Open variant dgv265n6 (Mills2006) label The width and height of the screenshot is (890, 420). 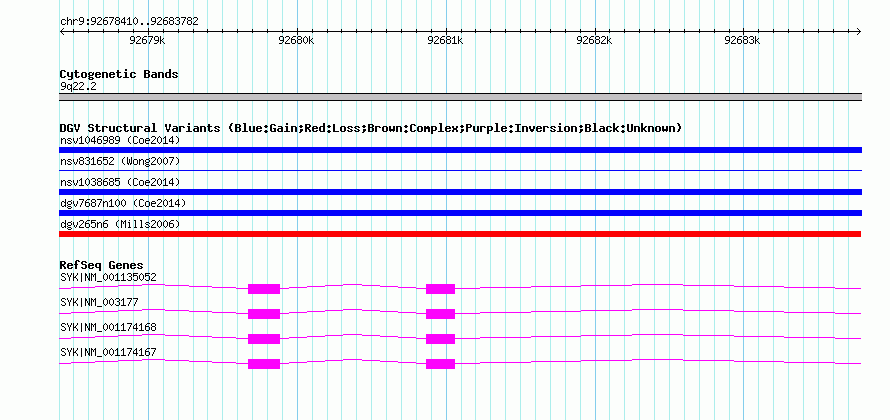(120, 225)
